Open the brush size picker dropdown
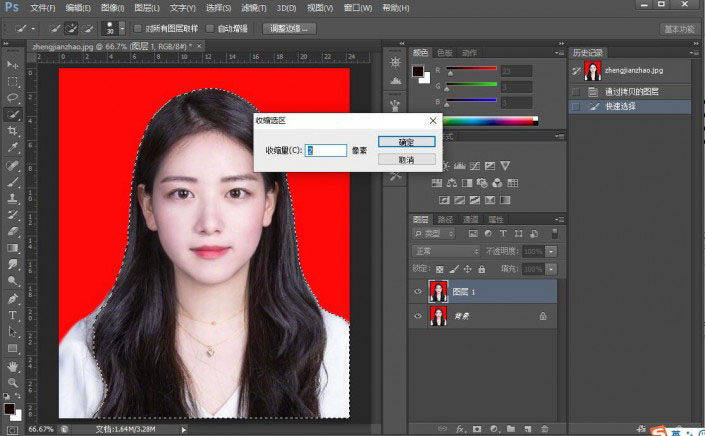Viewport: 705px width, 436px height. coord(120,28)
